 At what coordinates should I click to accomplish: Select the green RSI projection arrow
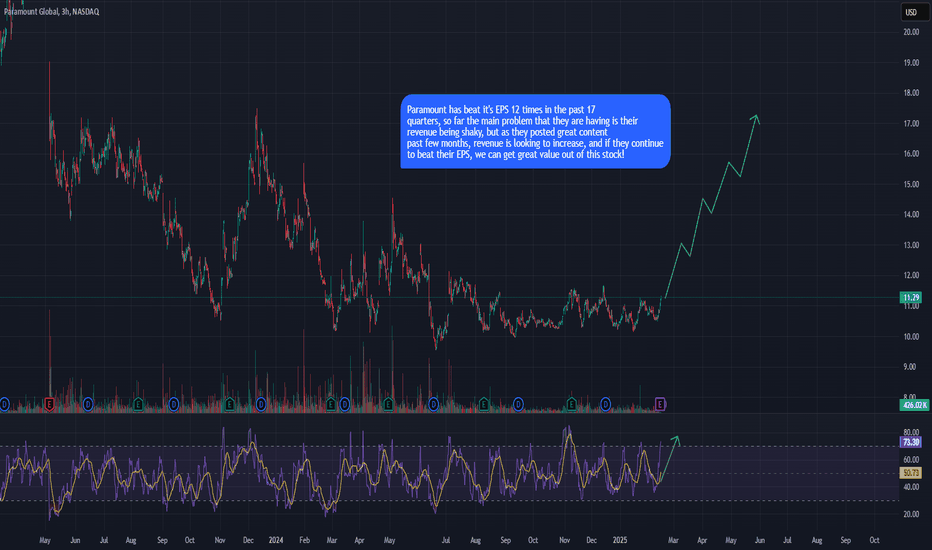point(668,460)
